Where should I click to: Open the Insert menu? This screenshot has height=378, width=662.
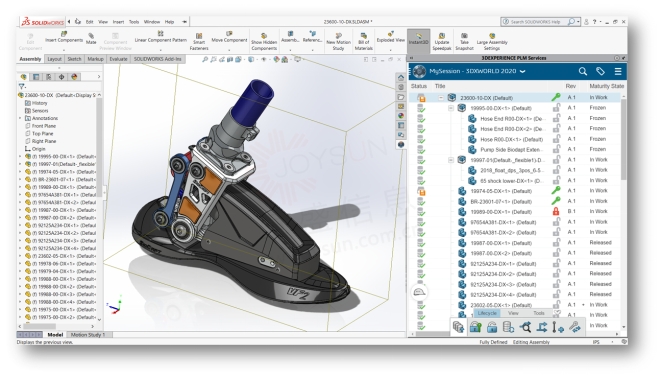click(x=118, y=22)
